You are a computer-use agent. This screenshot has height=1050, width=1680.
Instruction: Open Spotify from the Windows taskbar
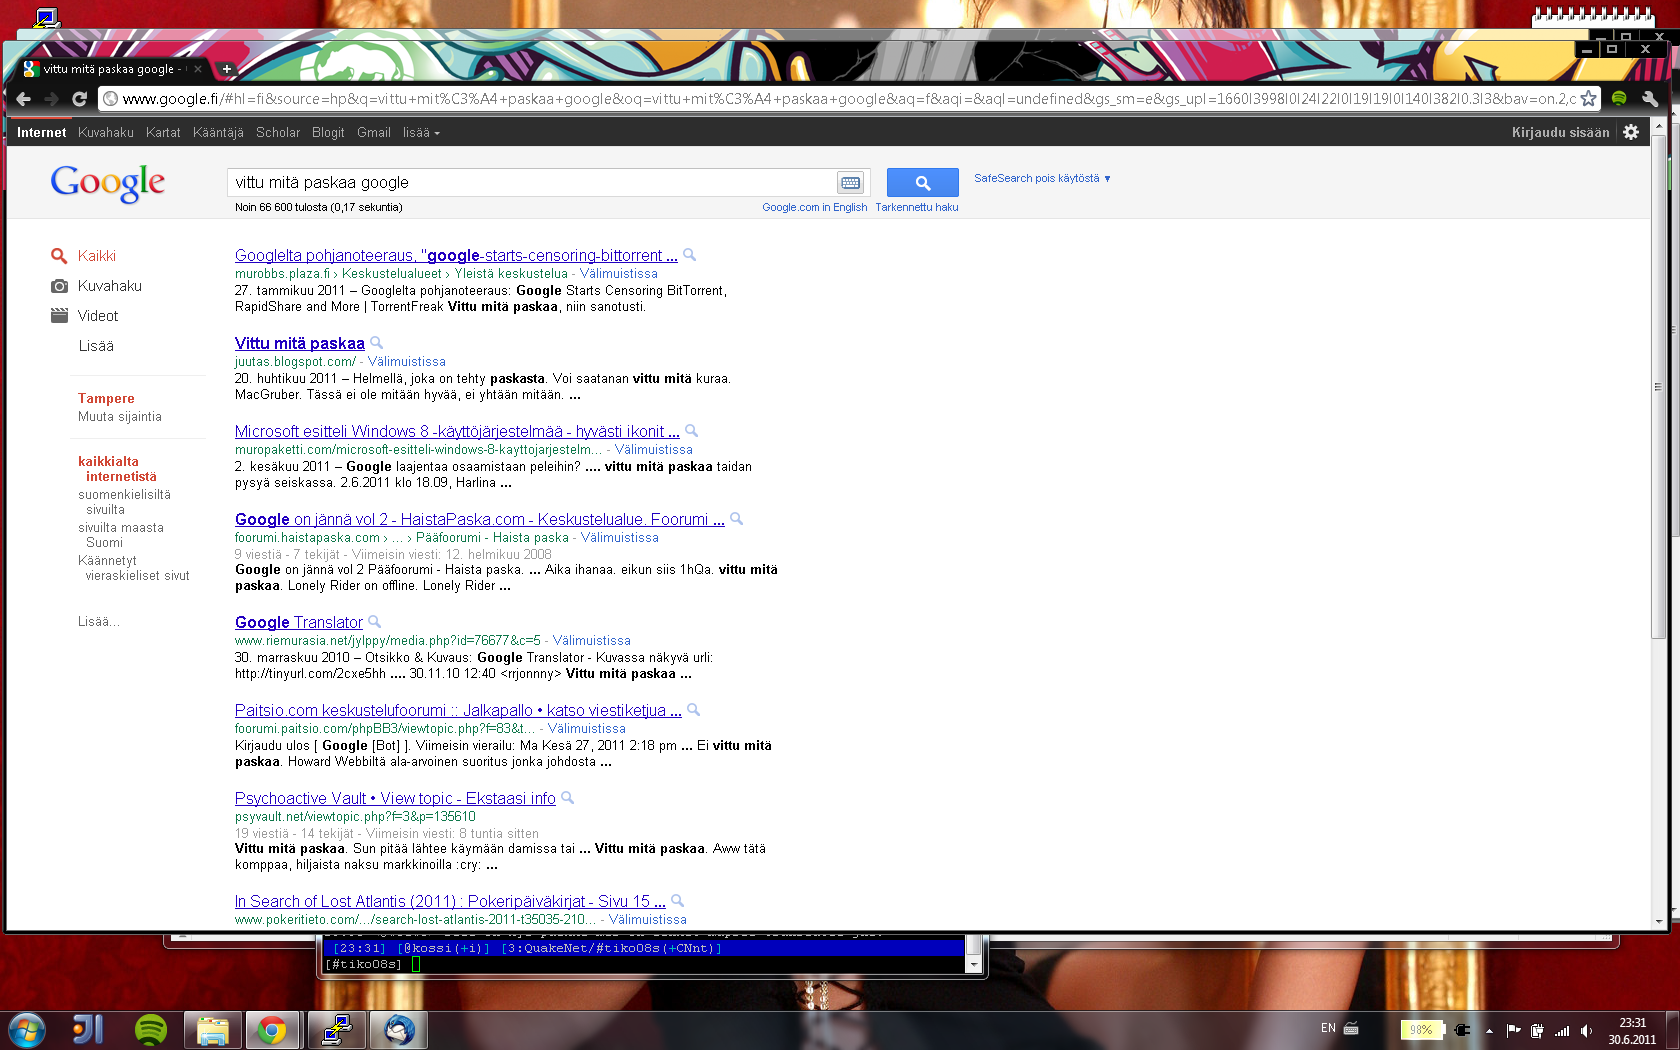click(151, 1029)
